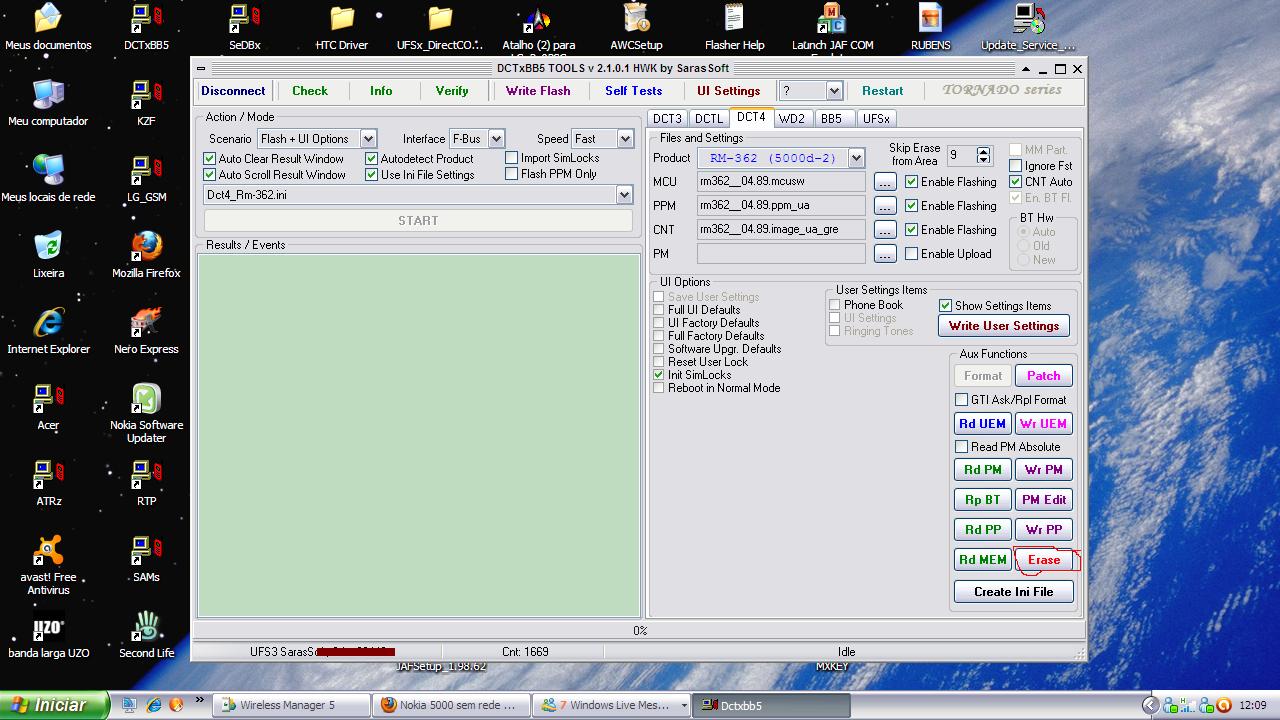
Task: Open LG_GSM desktop shortcut
Action: coord(146,179)
